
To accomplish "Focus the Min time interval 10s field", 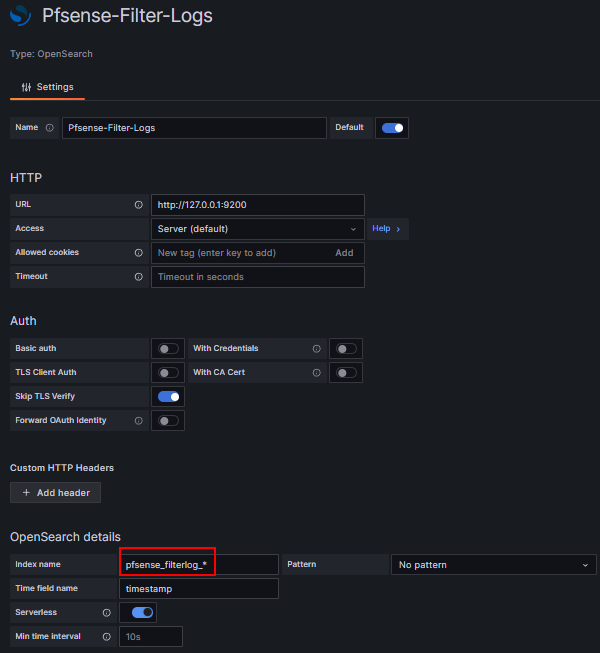I will pyautogui.click(x=151, y=637).
